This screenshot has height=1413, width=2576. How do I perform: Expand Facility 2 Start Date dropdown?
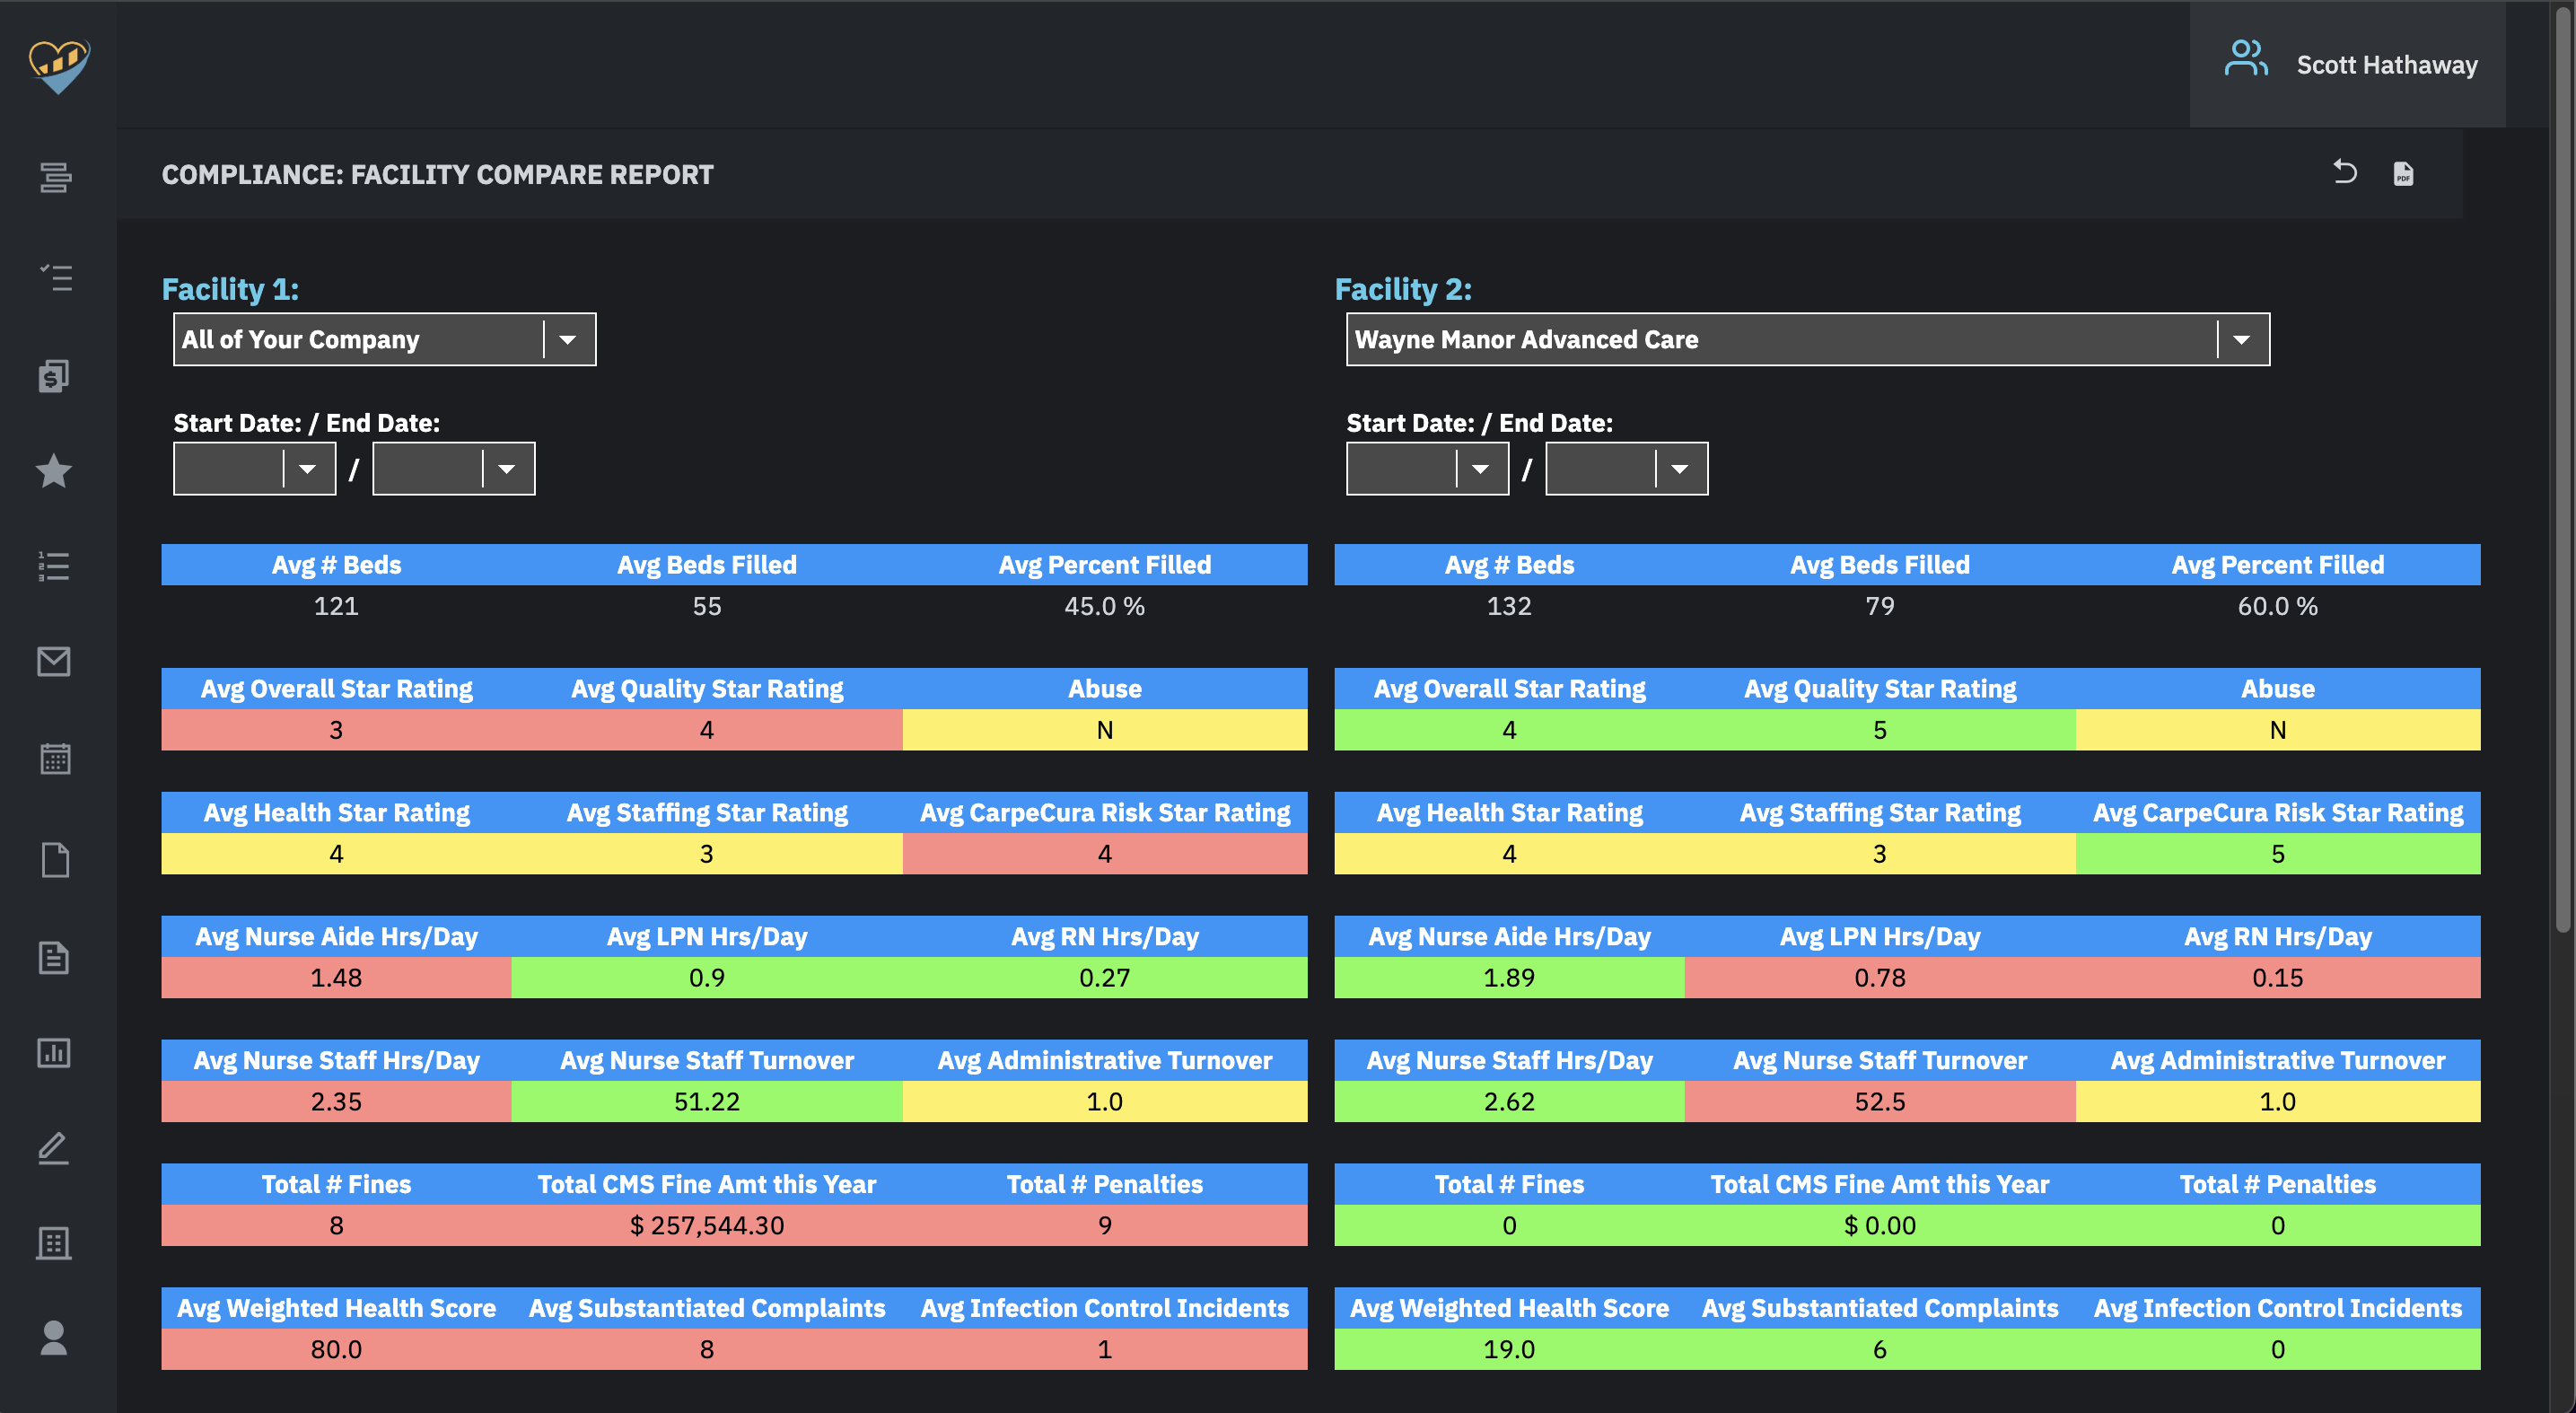1427,469
